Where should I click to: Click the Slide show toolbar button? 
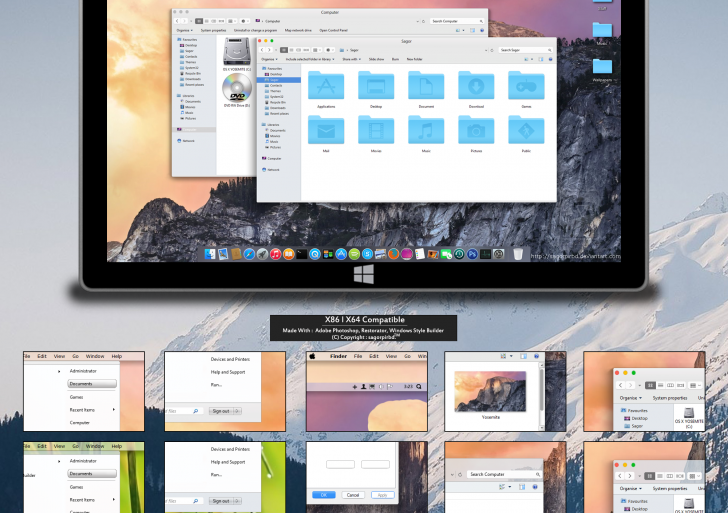tap(377, 59)
